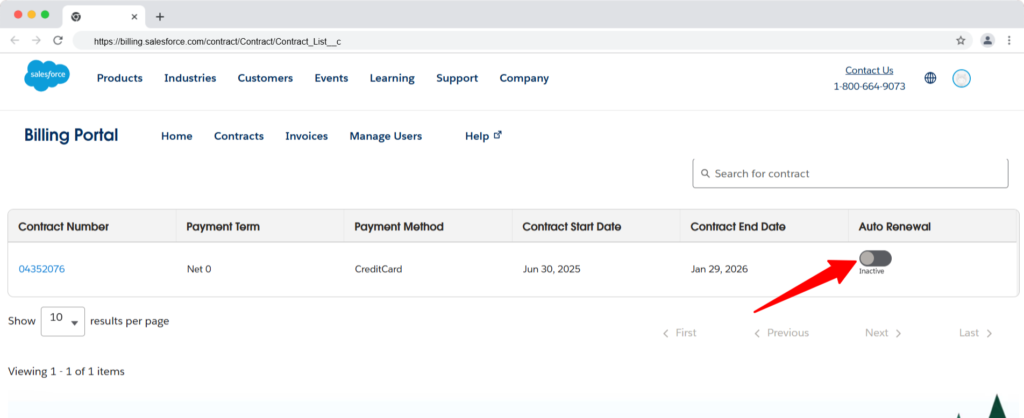Click the browser forward arrow
This screenshot has height=418, width=1024.
pos(37,40)
